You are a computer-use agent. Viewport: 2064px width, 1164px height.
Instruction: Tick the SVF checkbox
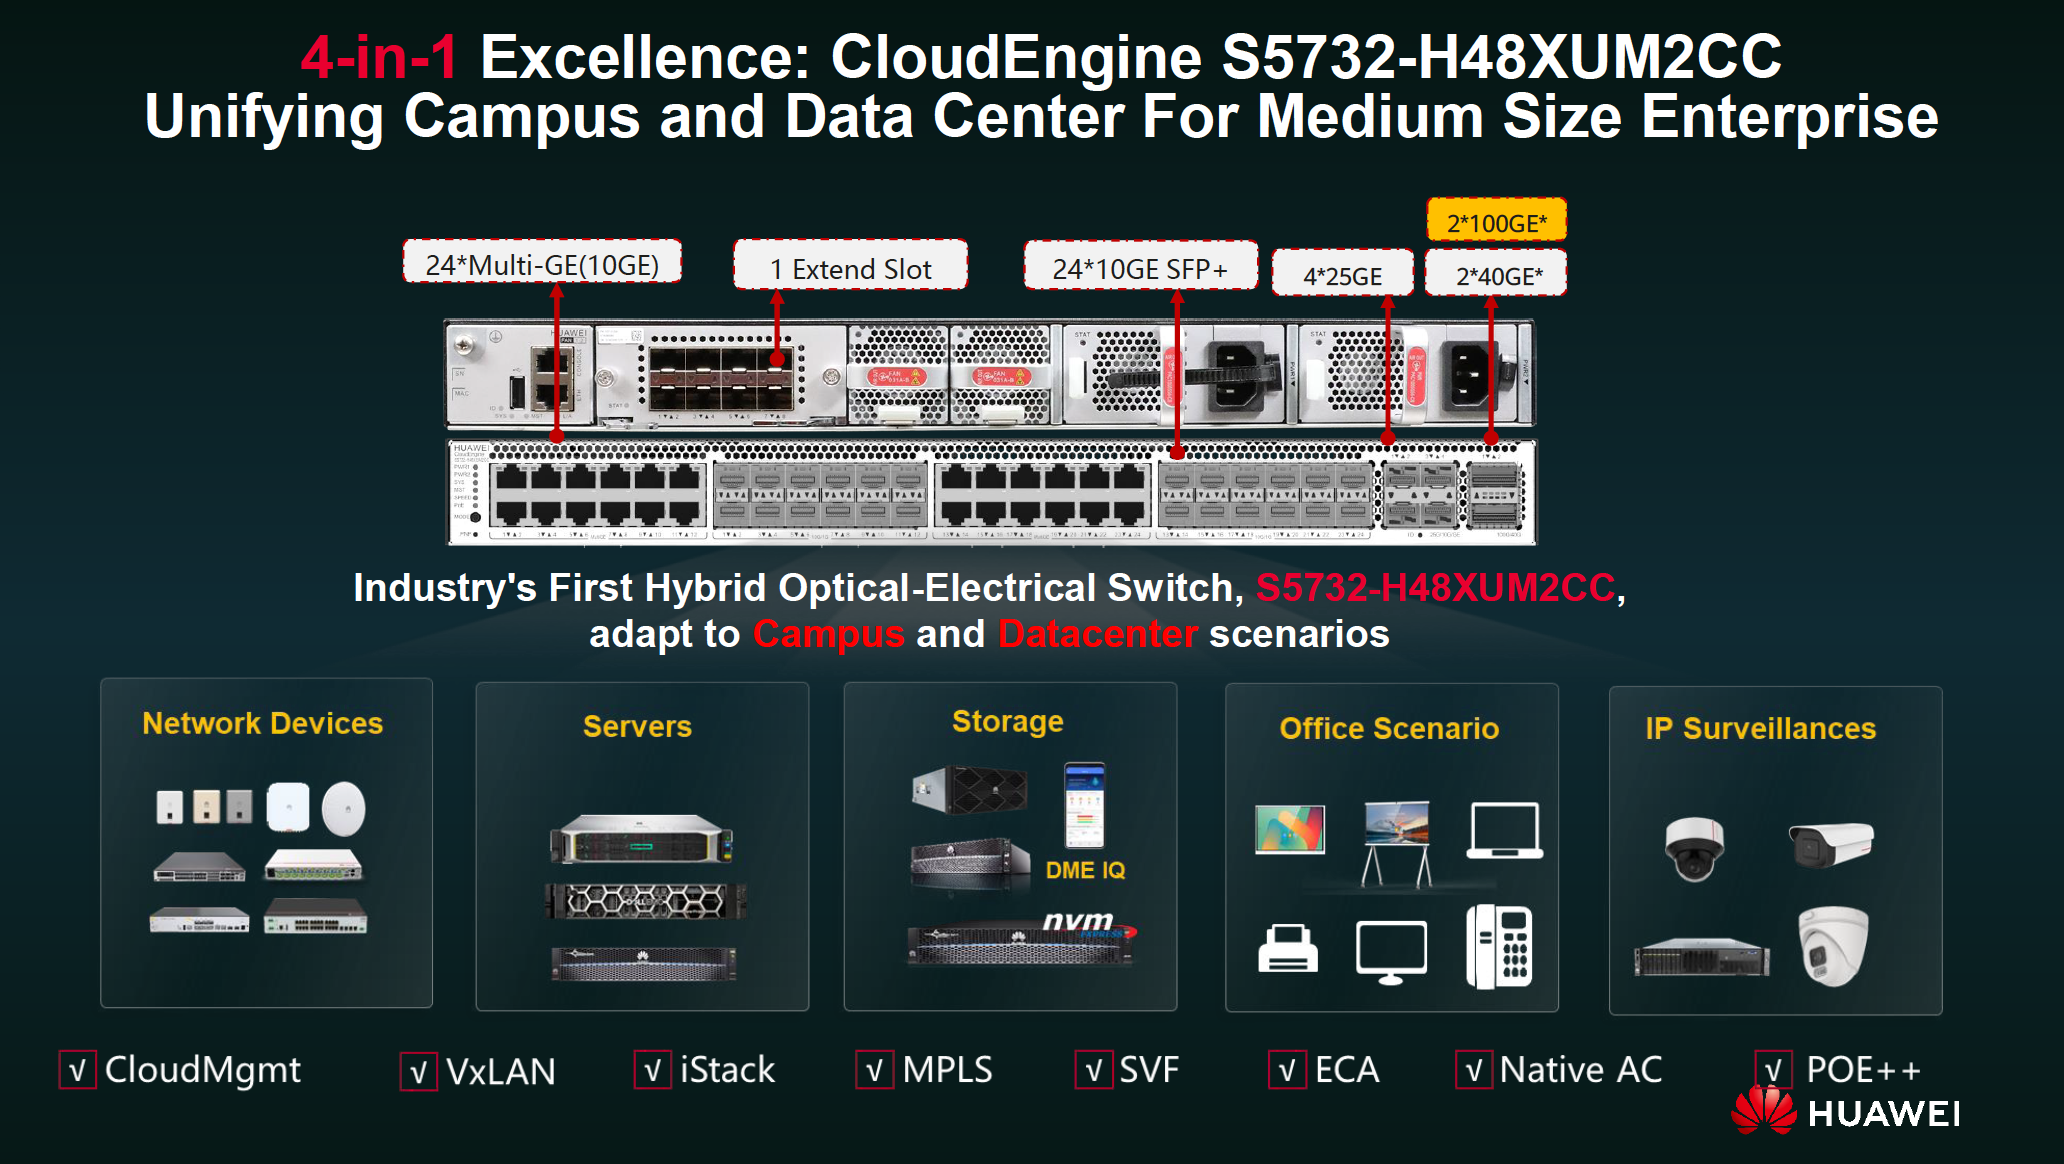(1093, 1070)
